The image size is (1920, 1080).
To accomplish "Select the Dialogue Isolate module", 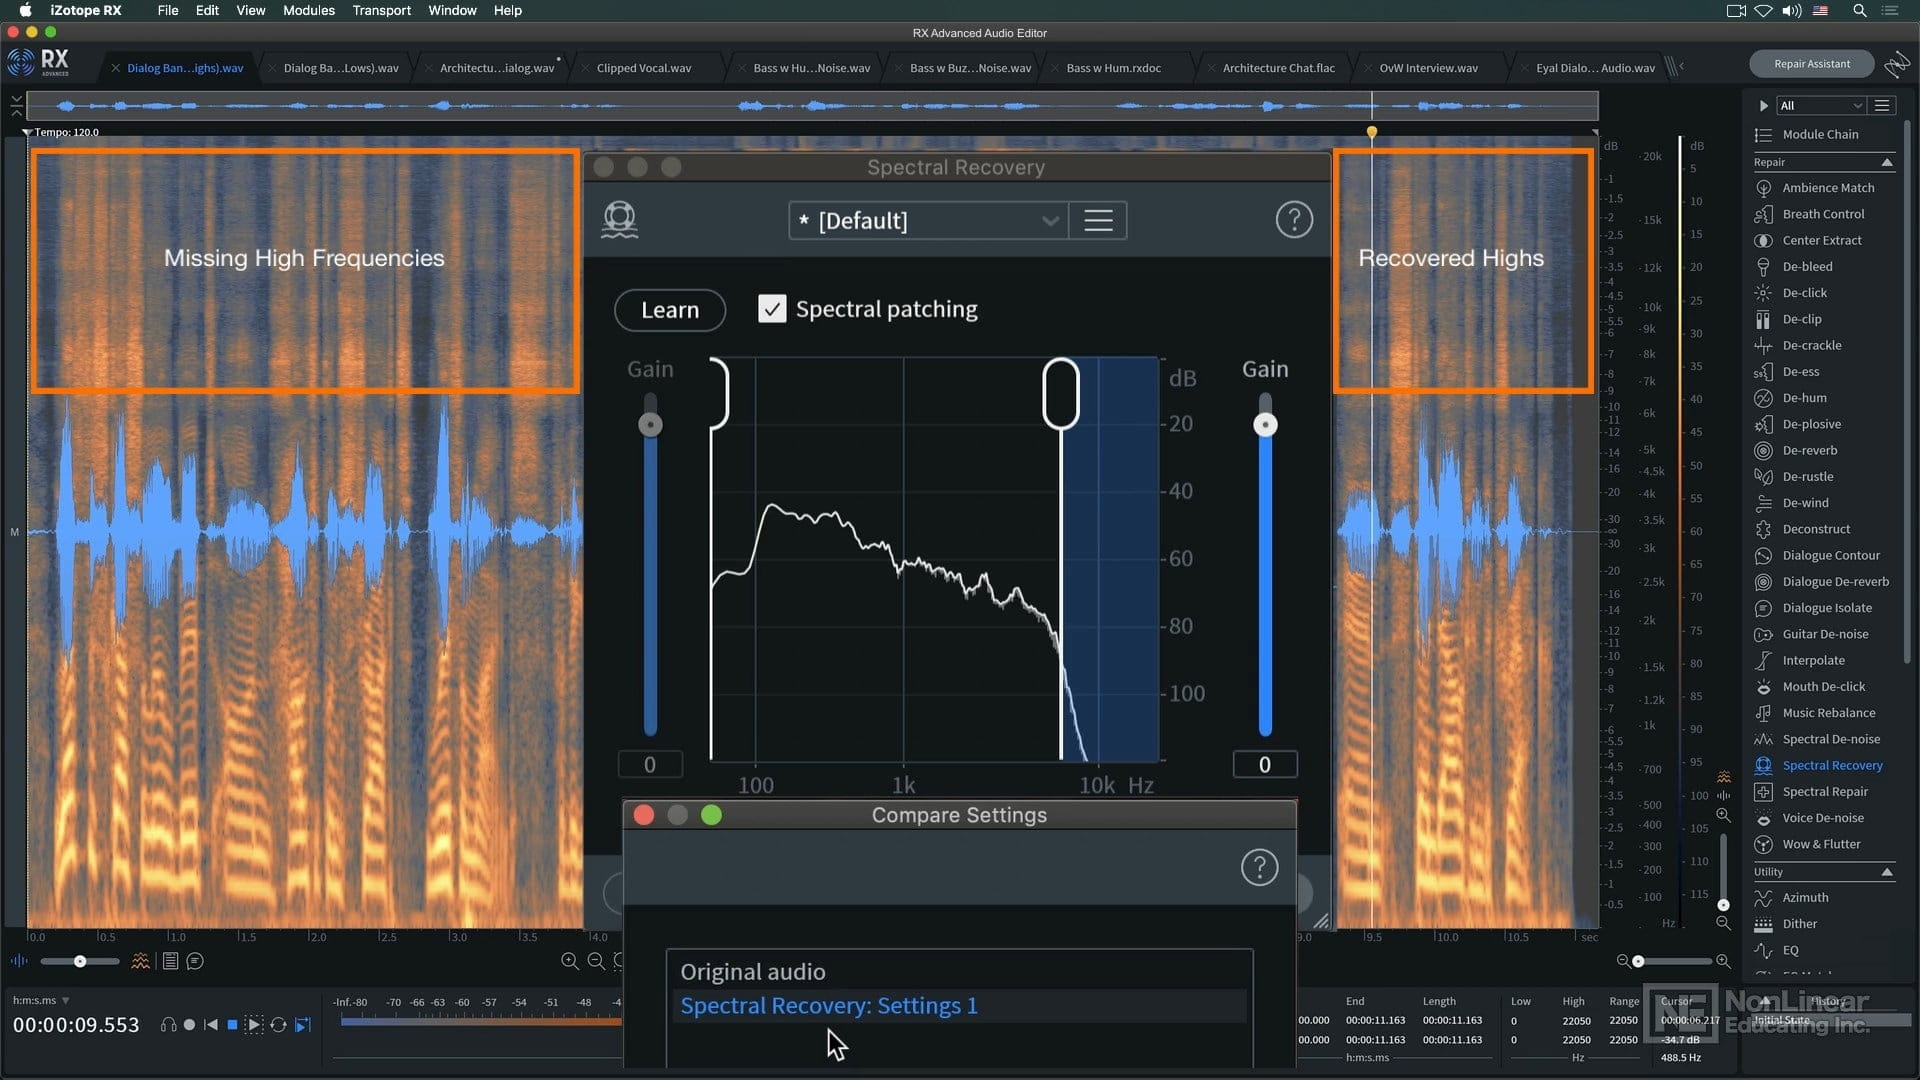I will coord(1826,608).
